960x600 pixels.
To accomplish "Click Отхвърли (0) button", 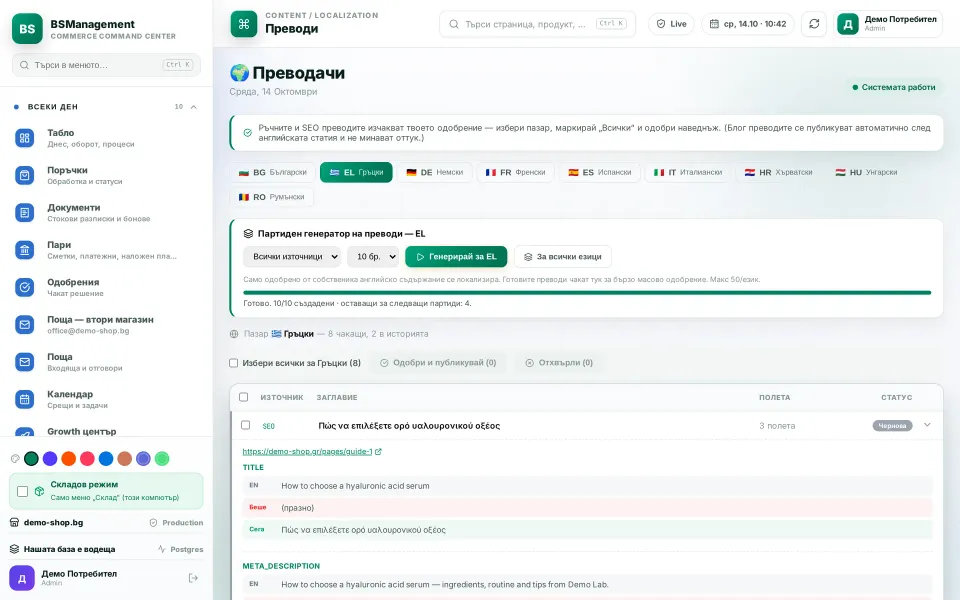I will tap(560, 363).
